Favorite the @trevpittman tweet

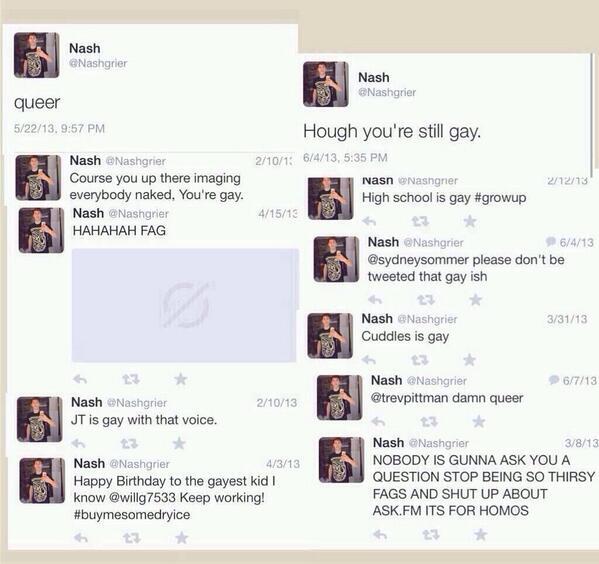click(479, 421)
